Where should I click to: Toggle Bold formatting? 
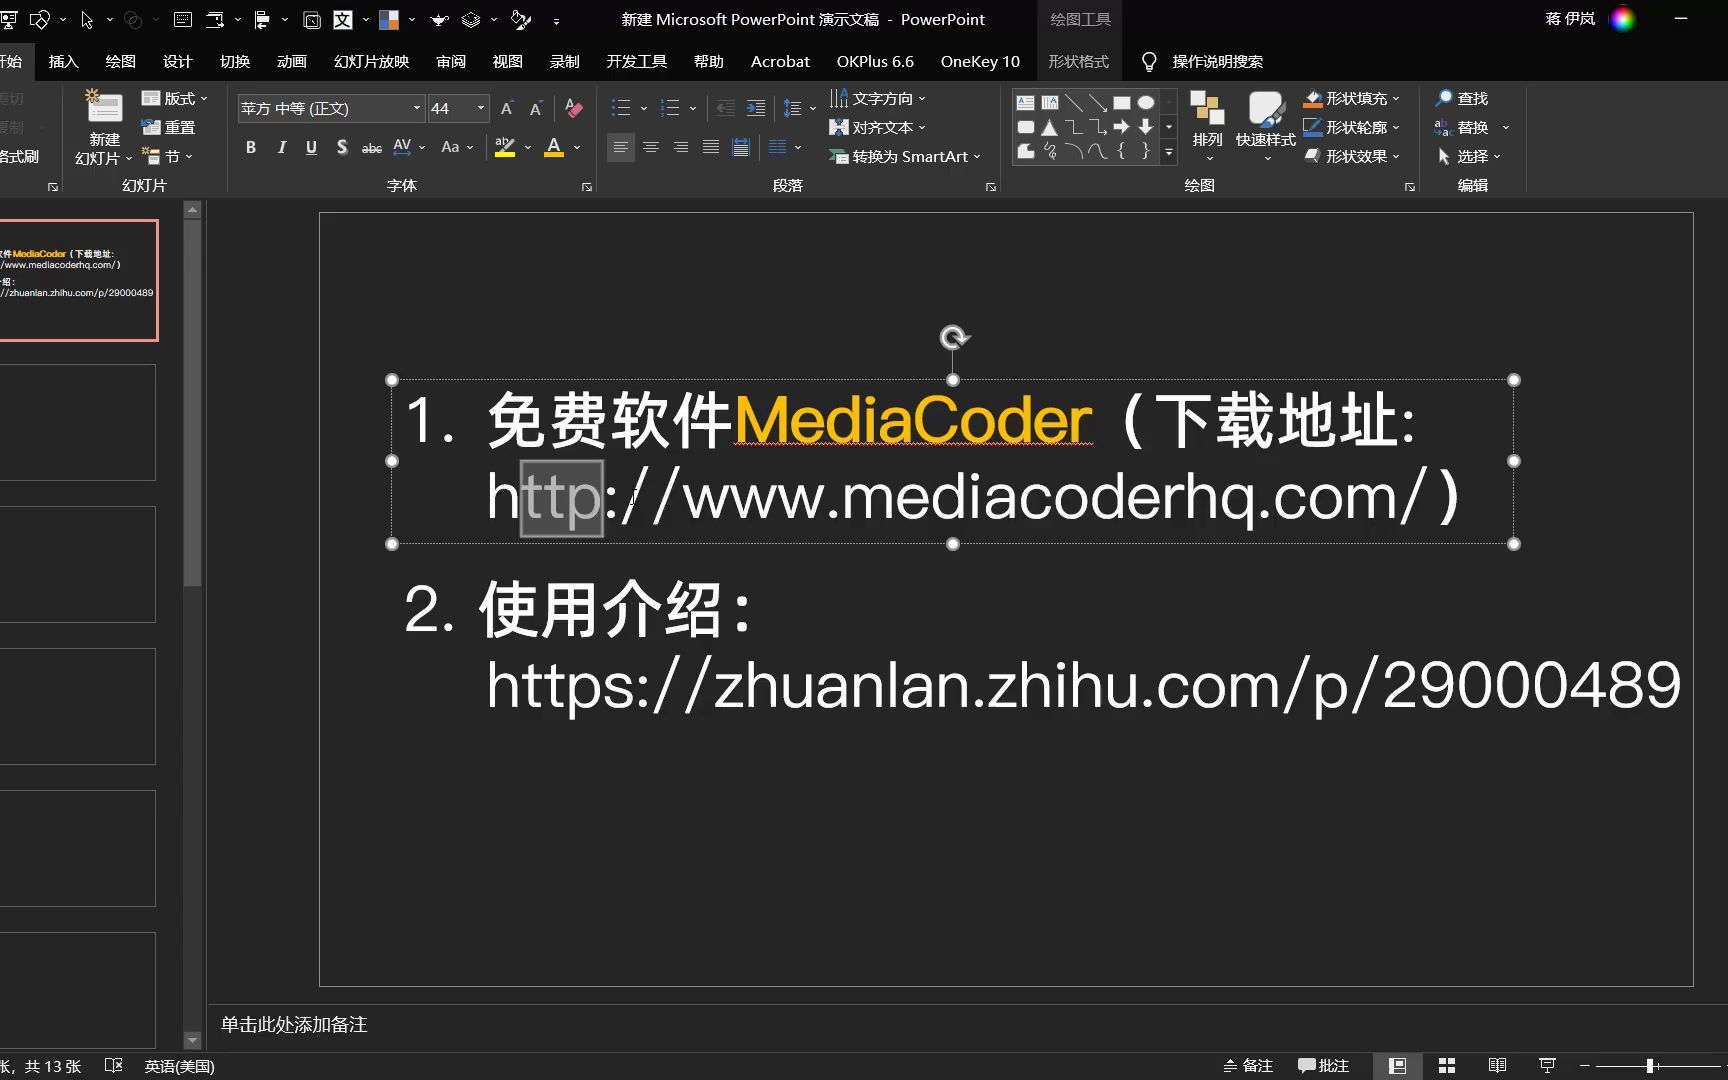251,147
